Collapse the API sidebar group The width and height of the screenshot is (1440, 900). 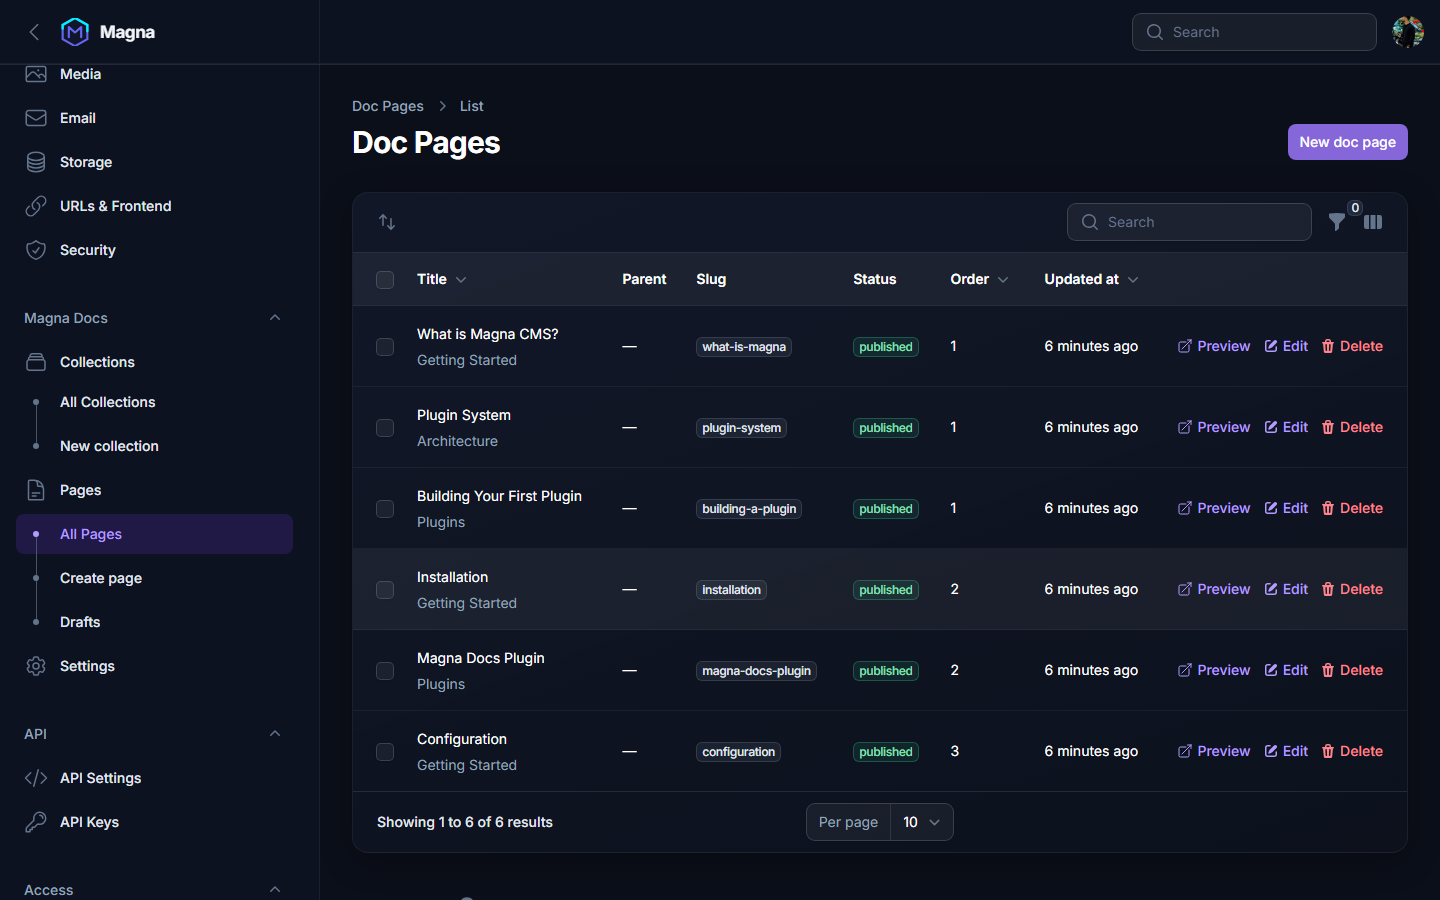click(x=275, y=734)
